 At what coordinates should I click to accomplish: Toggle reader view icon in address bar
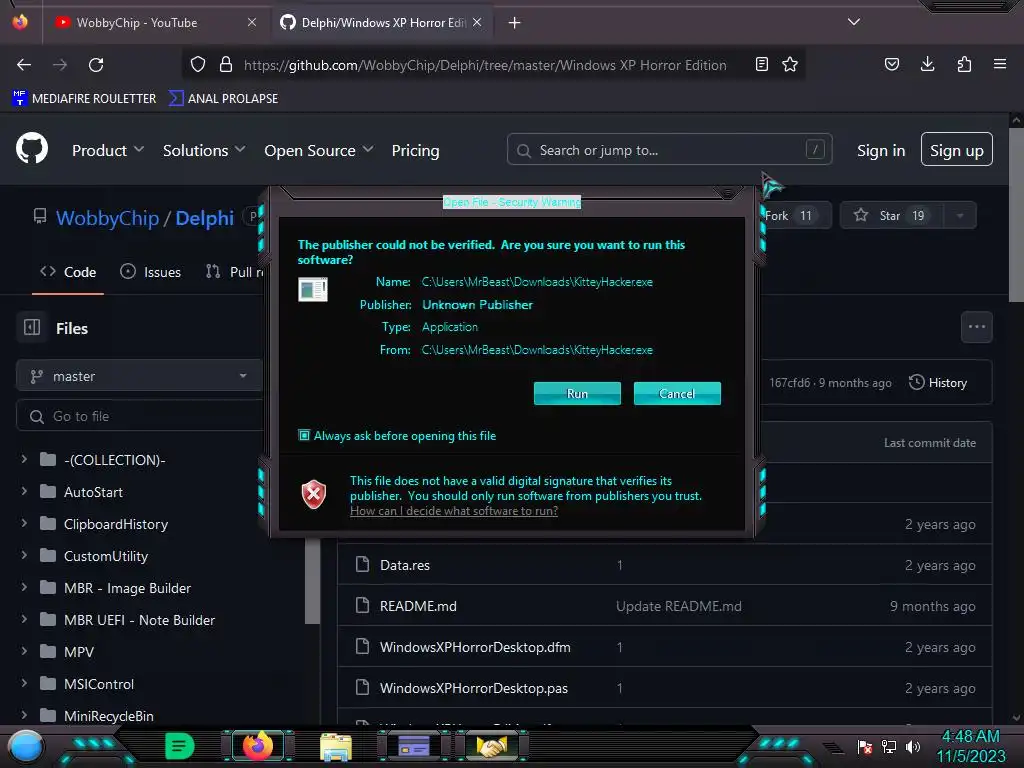click(x=761, y=65)
